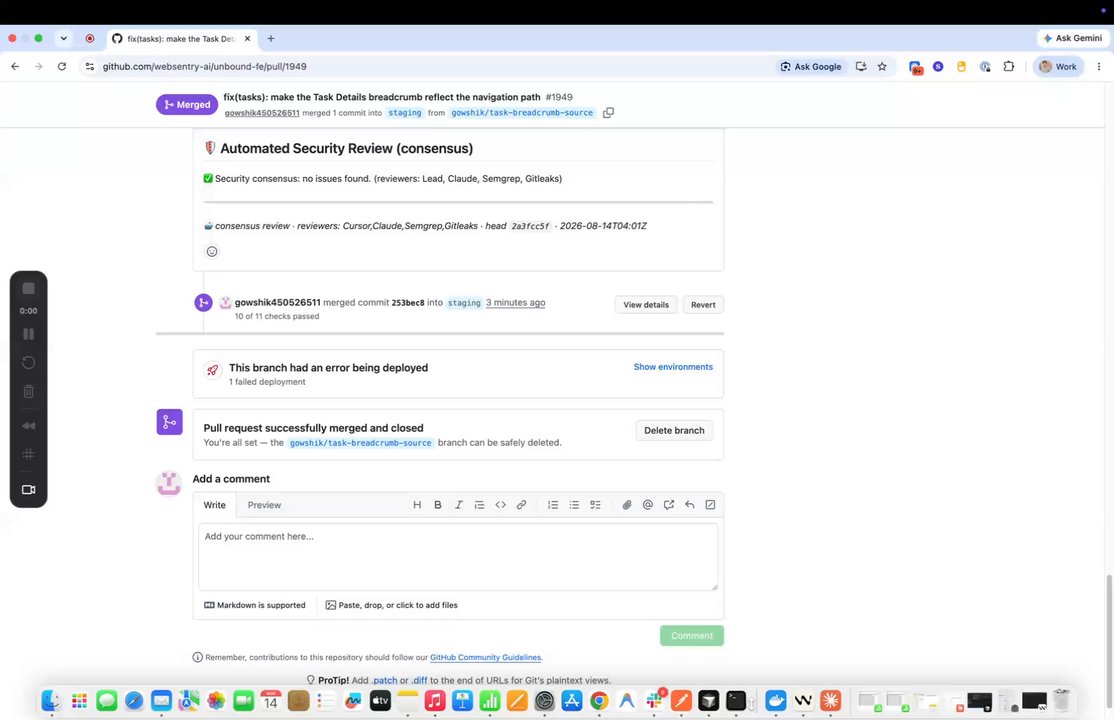This screenshot has width=1114, height=720.
Task: Reload the GitHub page
Action: [62, 67]
